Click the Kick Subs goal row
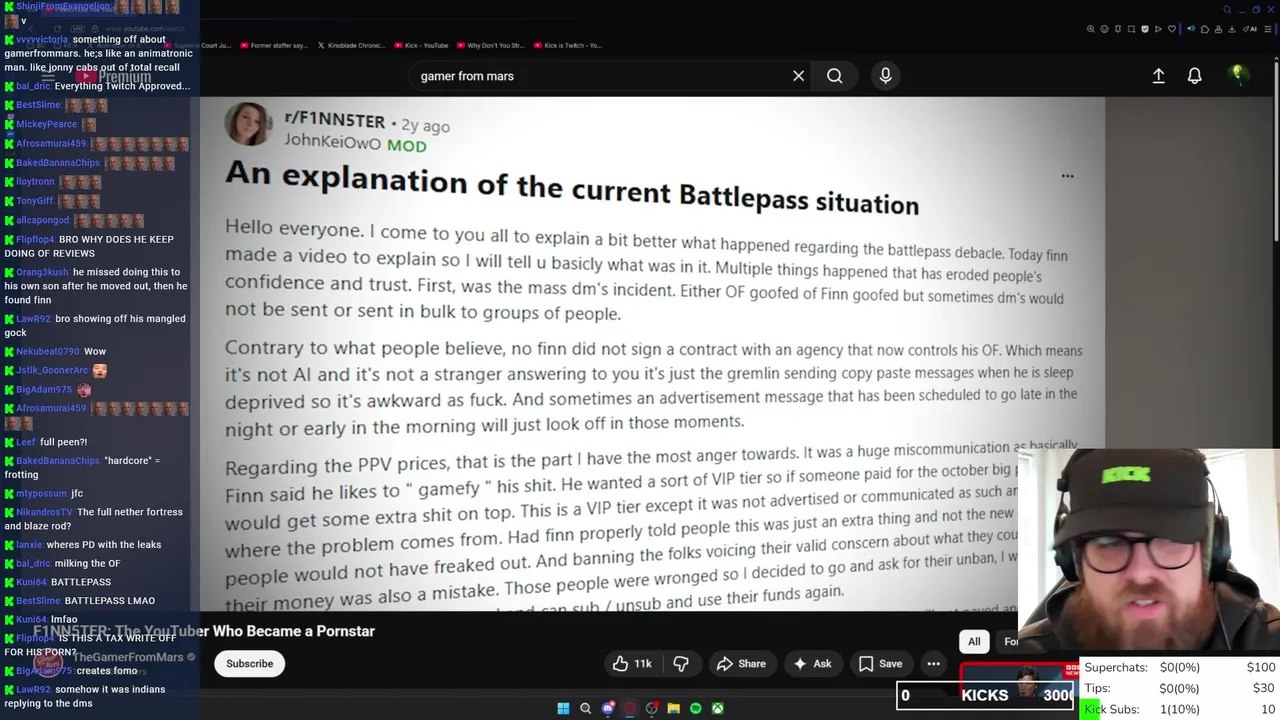Viewport: 1280px width, 720px height. coord(1180,709)
